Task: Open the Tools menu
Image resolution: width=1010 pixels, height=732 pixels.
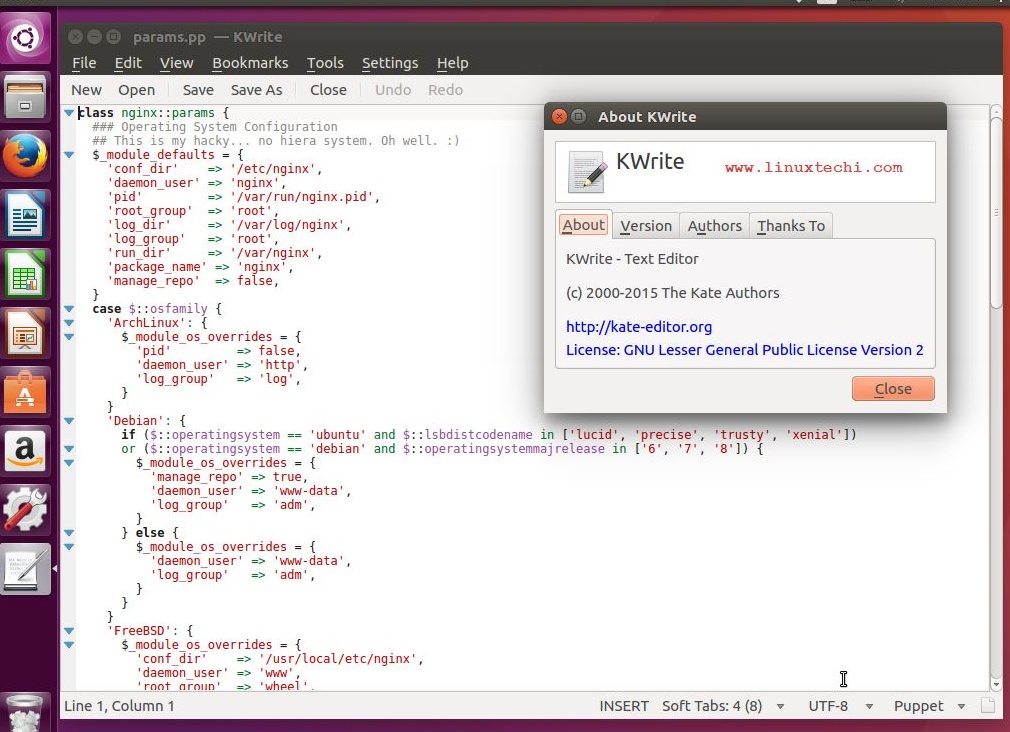Action: pos(325,63)
